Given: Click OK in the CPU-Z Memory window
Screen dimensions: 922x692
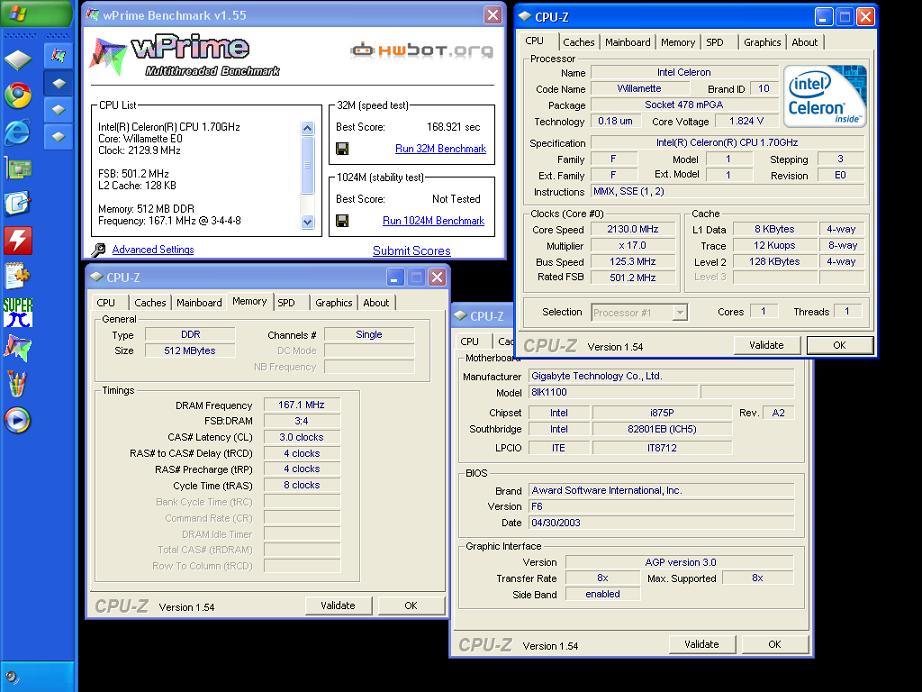Looking at the screenshot, I should 411,606.
